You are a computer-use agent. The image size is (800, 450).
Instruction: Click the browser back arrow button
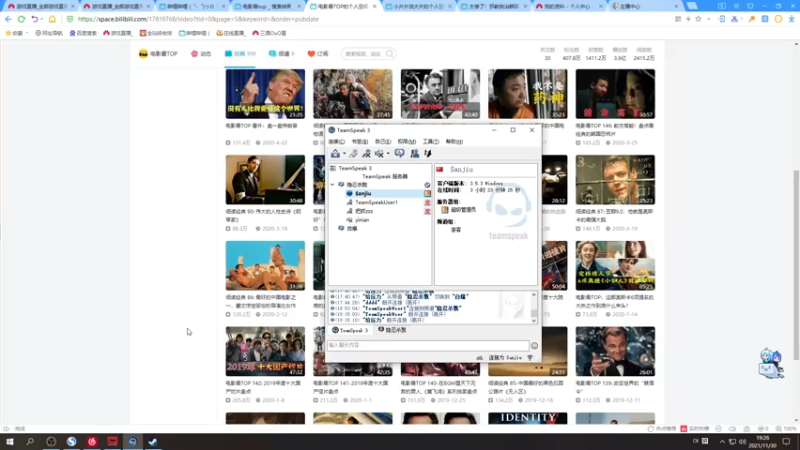point(8,19)
